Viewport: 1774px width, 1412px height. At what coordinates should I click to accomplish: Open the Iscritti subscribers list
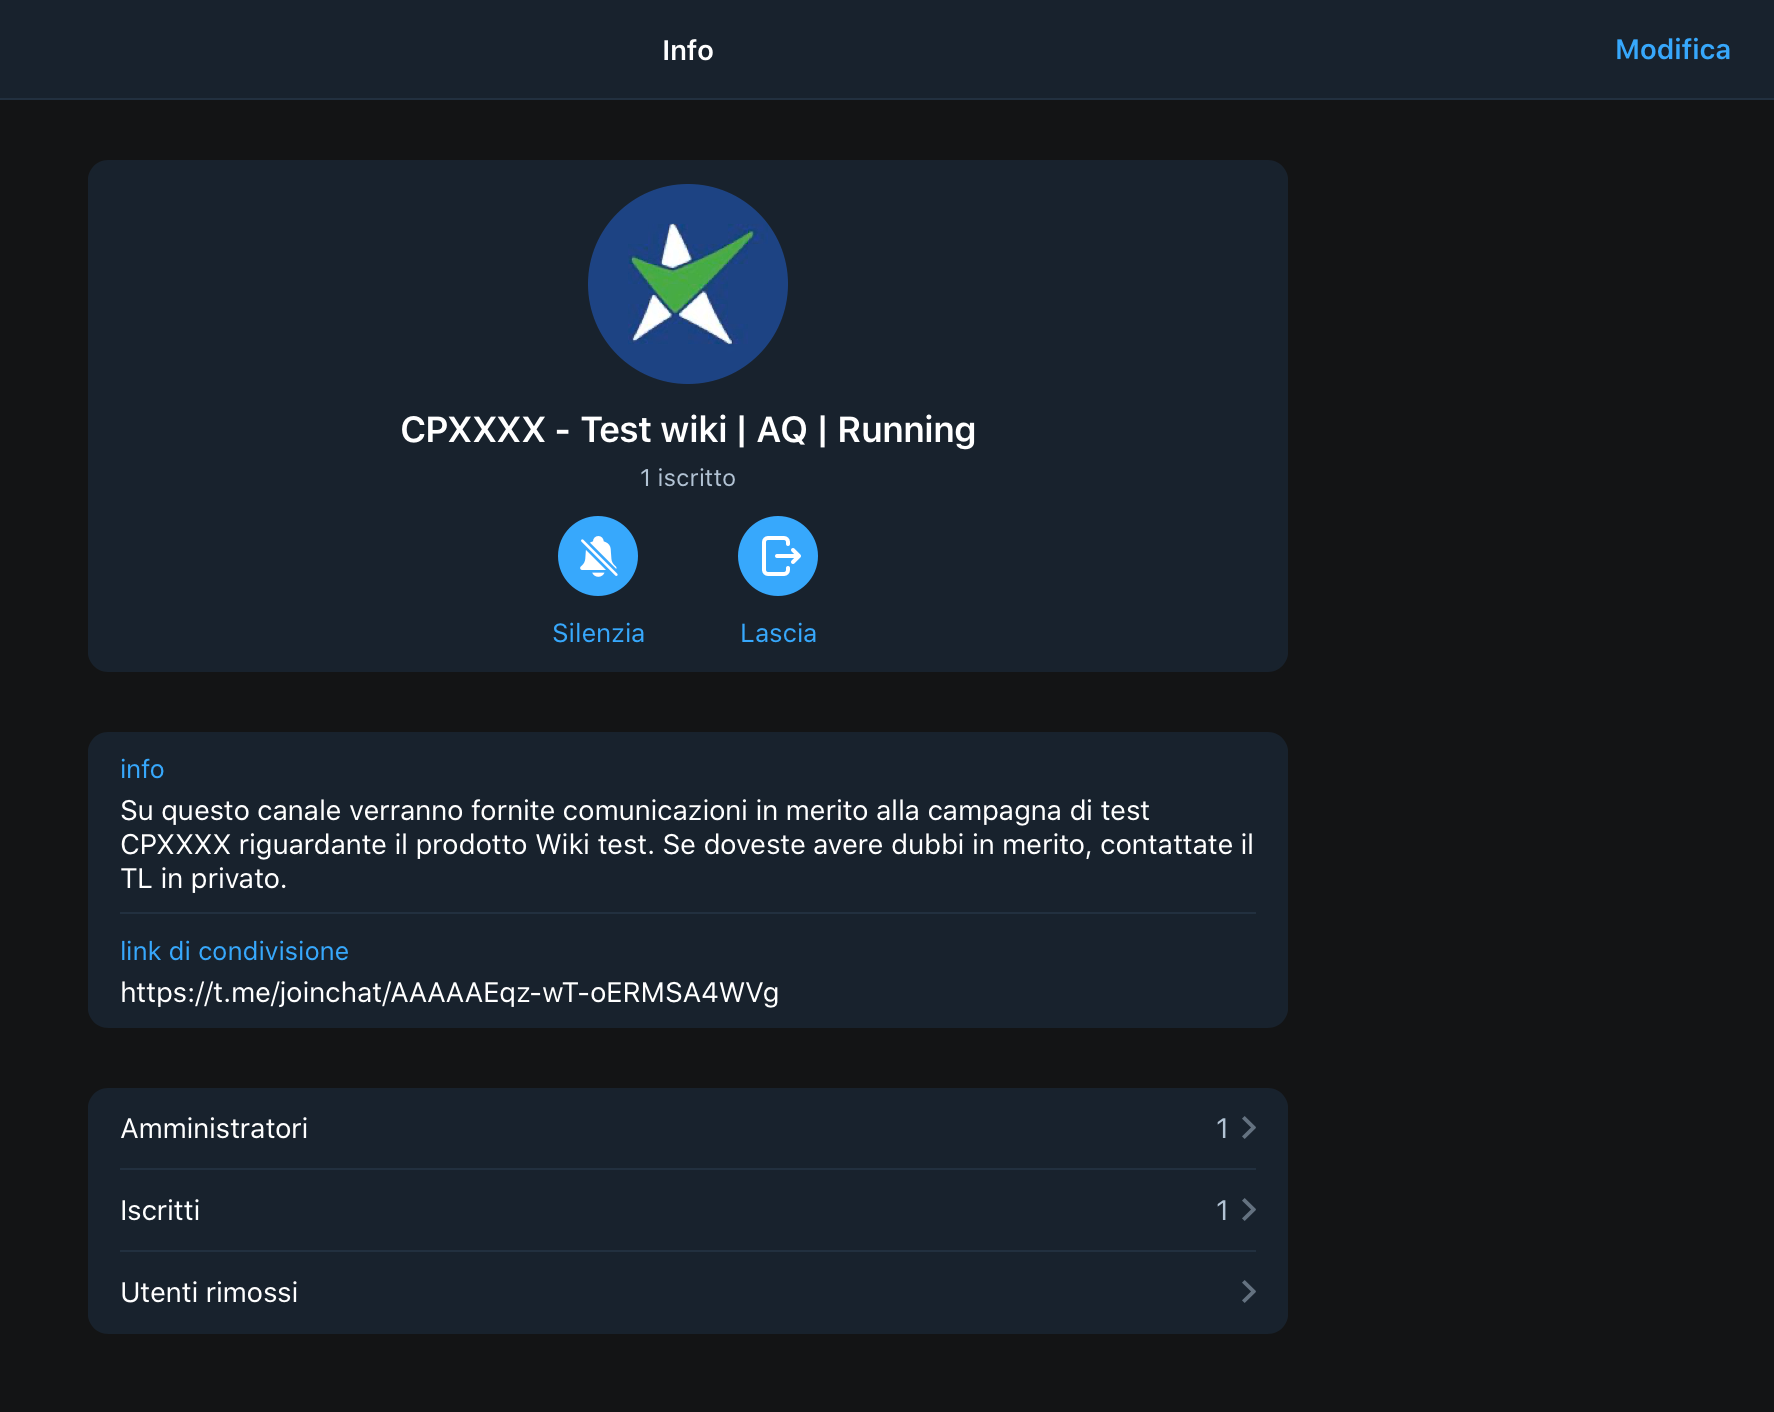pyautogui.click(x=688, y=1210)
